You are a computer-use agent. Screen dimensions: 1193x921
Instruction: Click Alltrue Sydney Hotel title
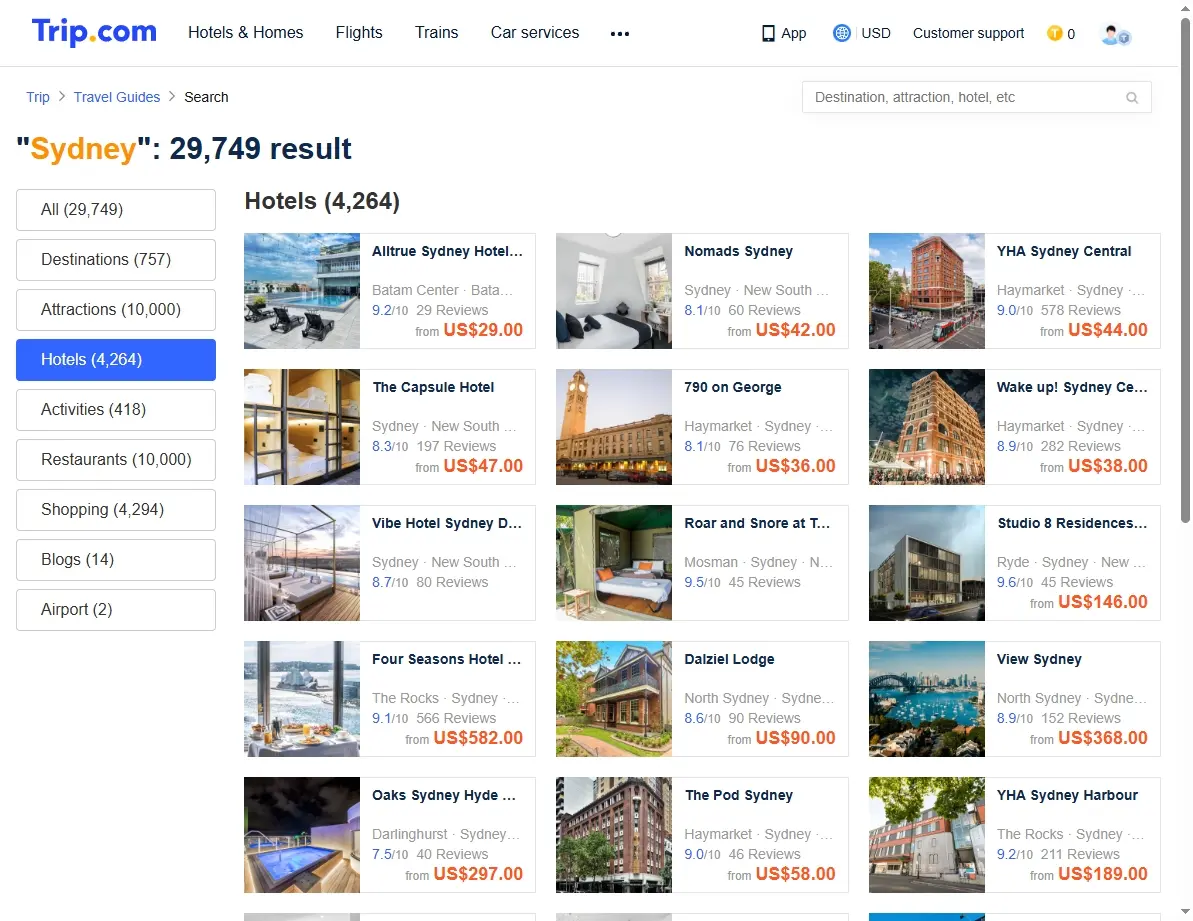pyautogui.click(x=447, y=251)
